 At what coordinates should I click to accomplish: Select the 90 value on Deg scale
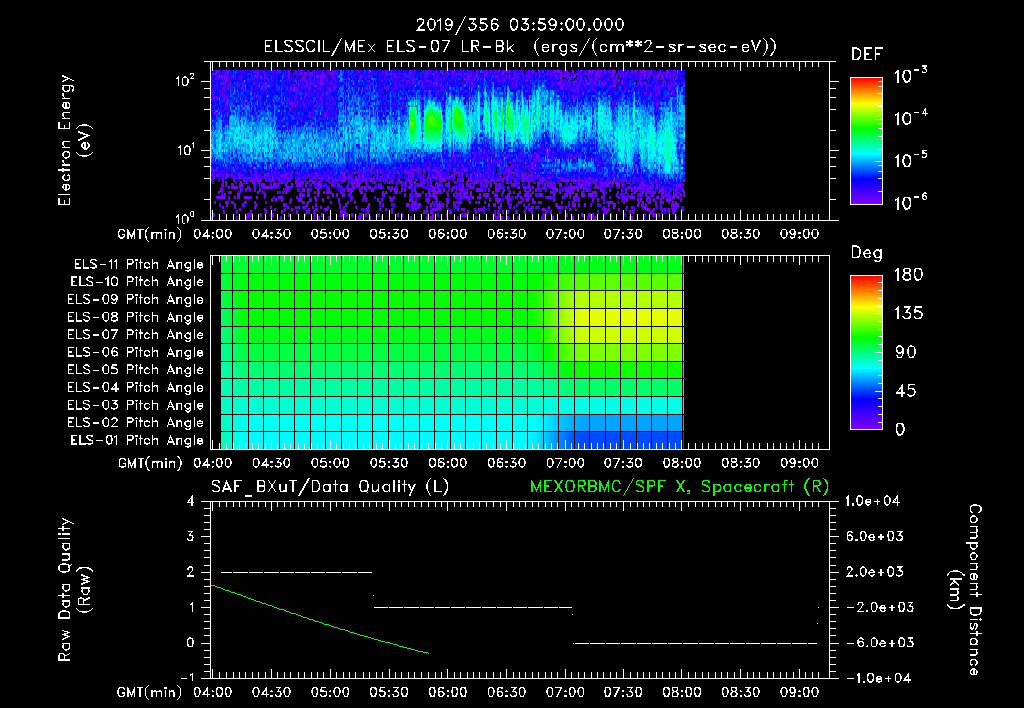905,353
